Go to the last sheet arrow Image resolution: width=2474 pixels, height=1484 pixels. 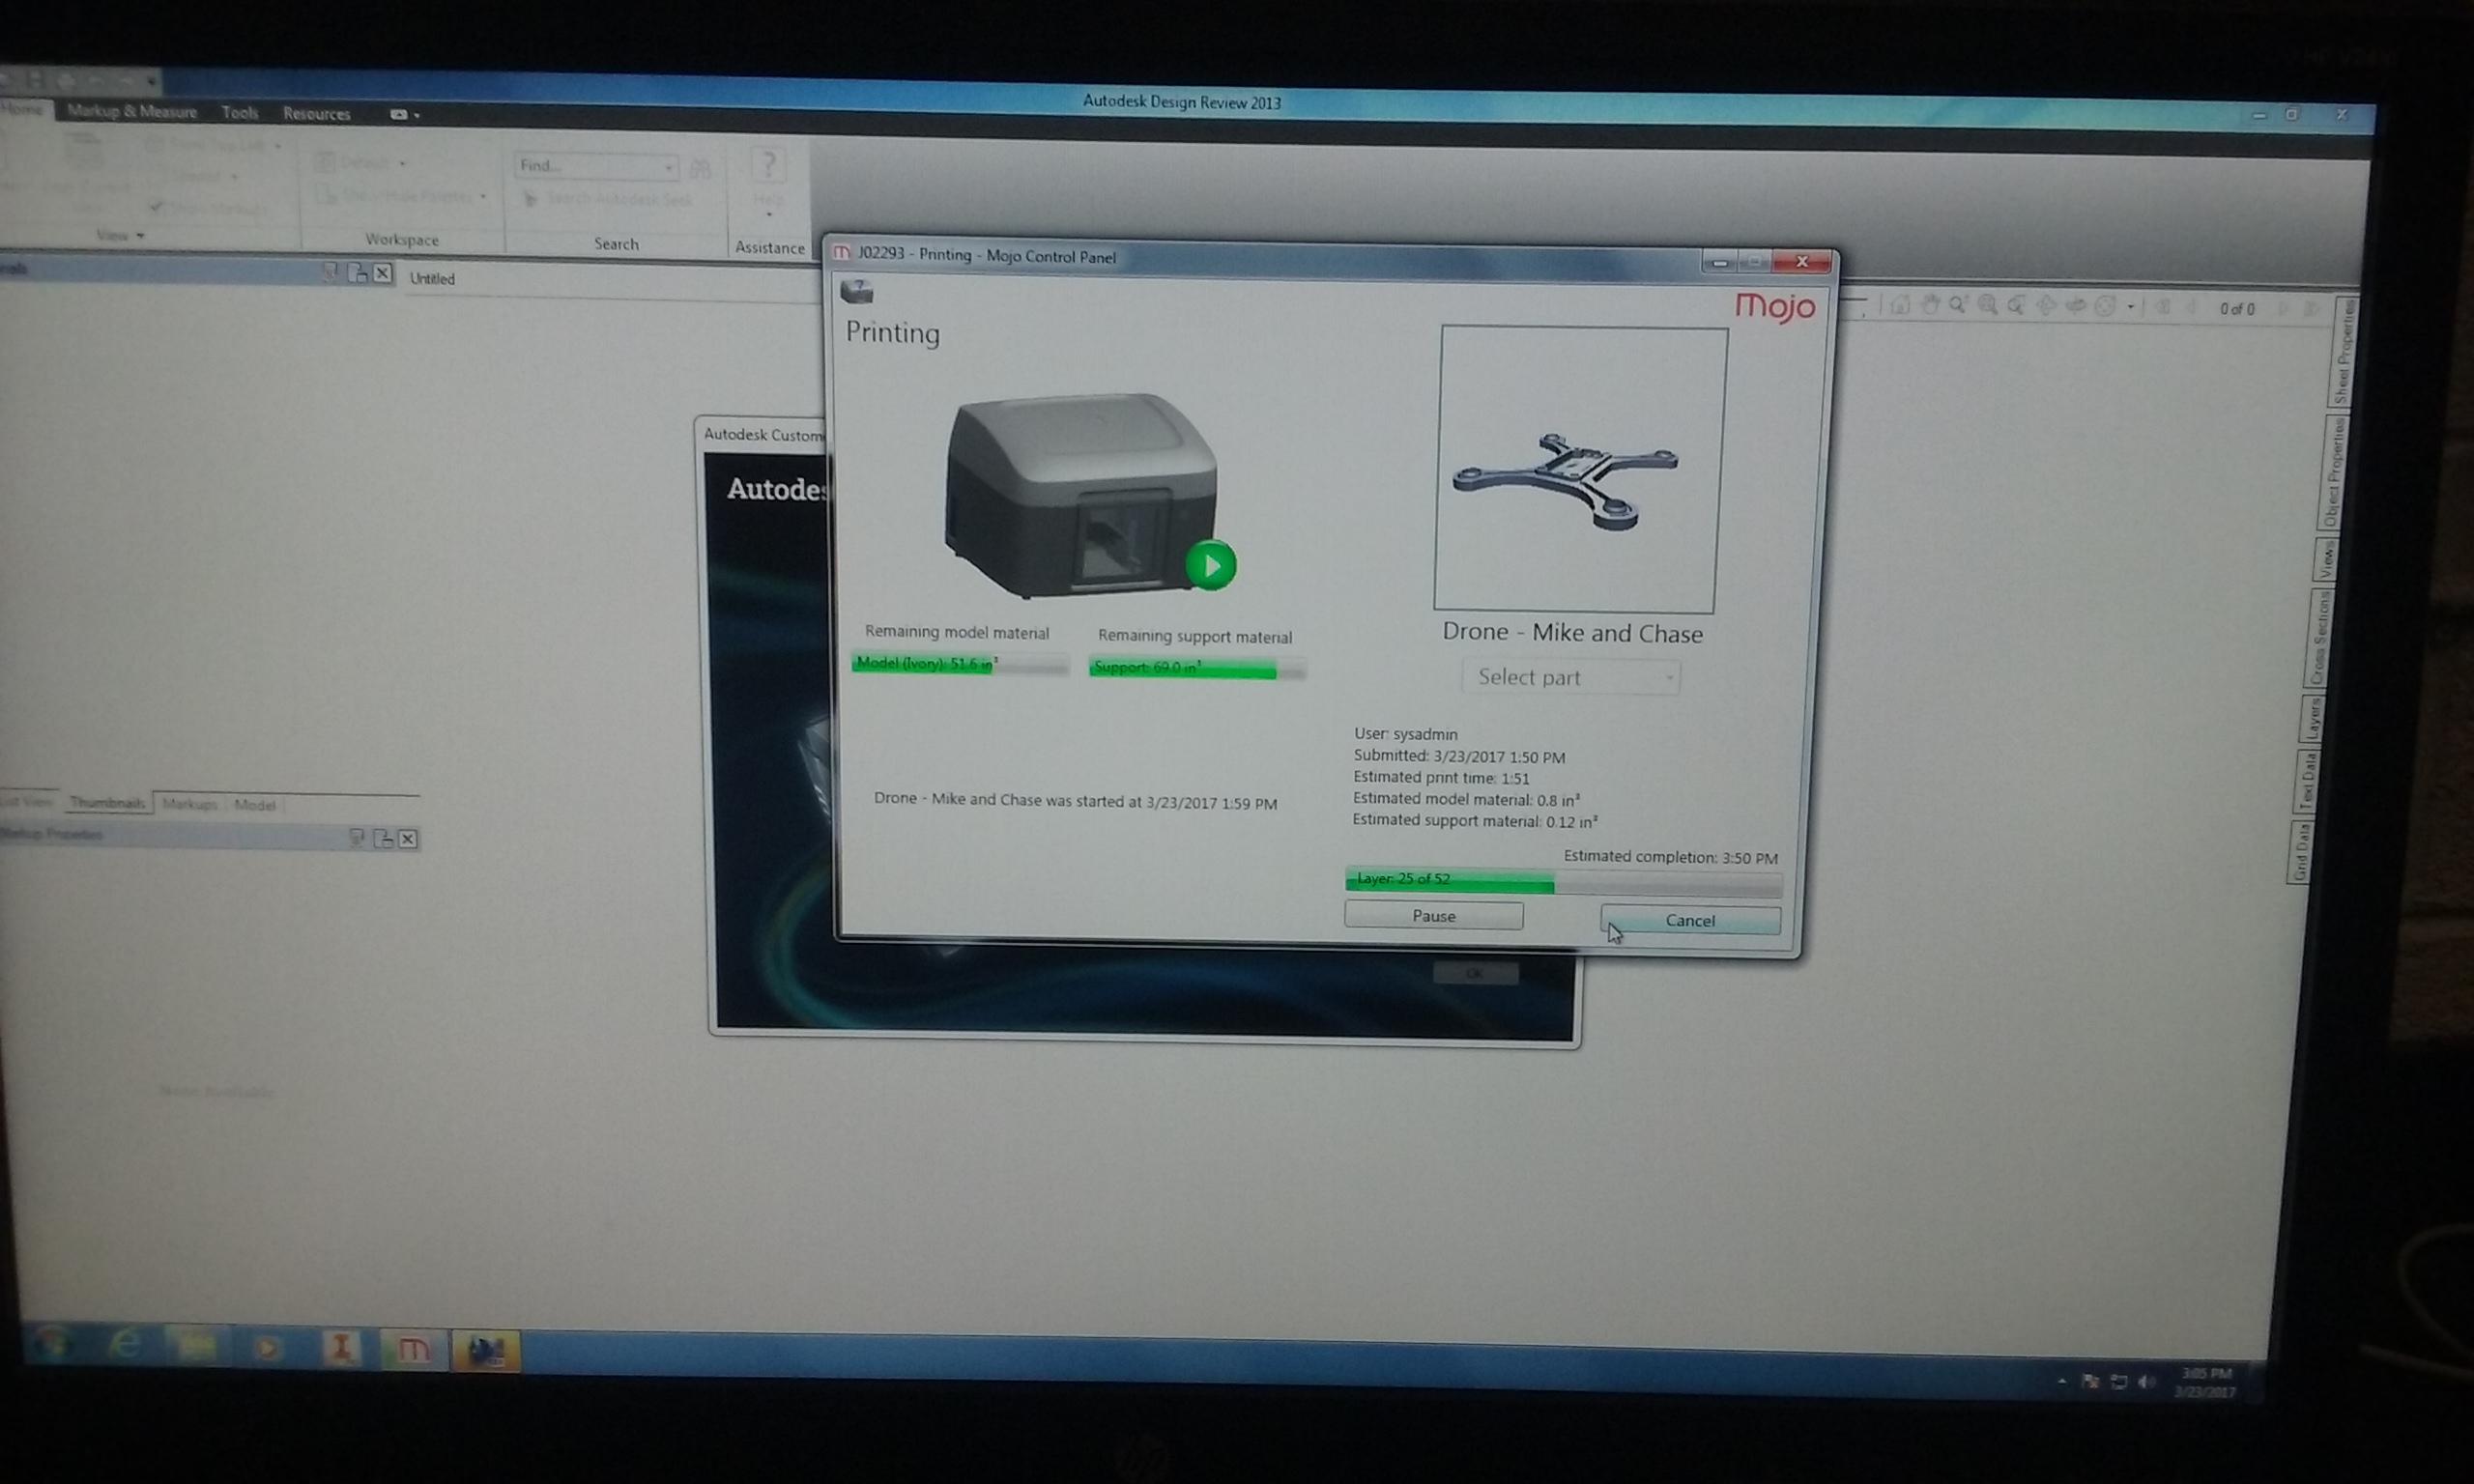pos(2311,309)
